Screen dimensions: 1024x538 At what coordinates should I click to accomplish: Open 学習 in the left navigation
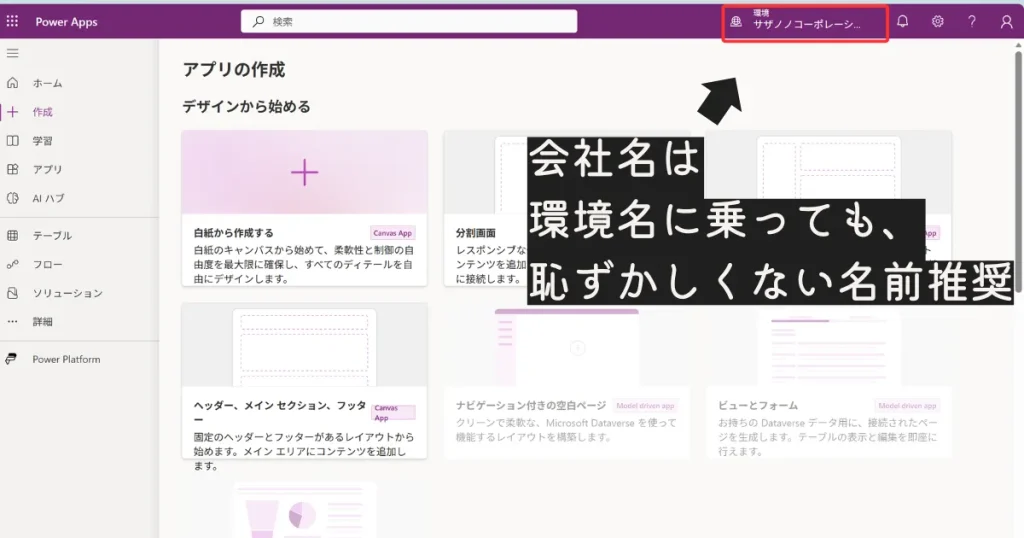pos(42,141)
